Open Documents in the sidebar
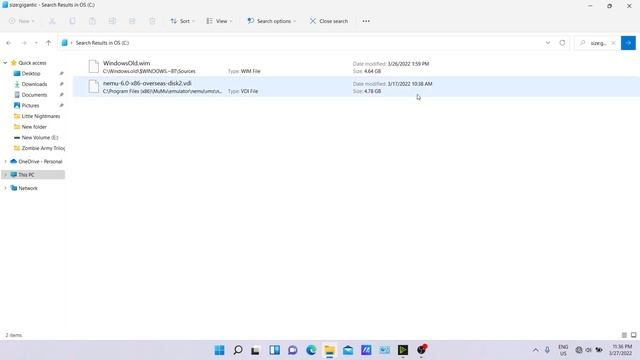 34,95
